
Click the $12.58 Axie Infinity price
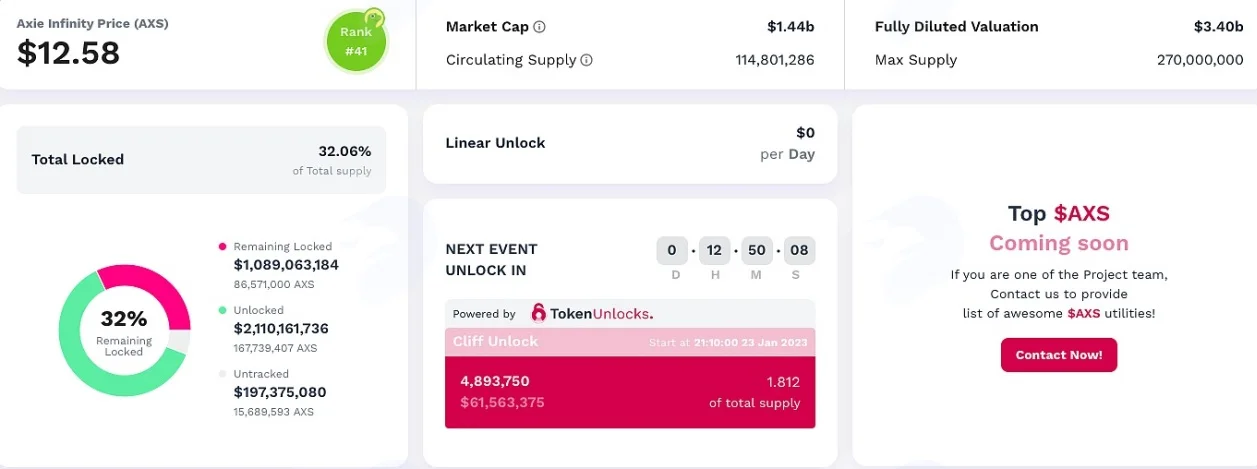(69, 52)
